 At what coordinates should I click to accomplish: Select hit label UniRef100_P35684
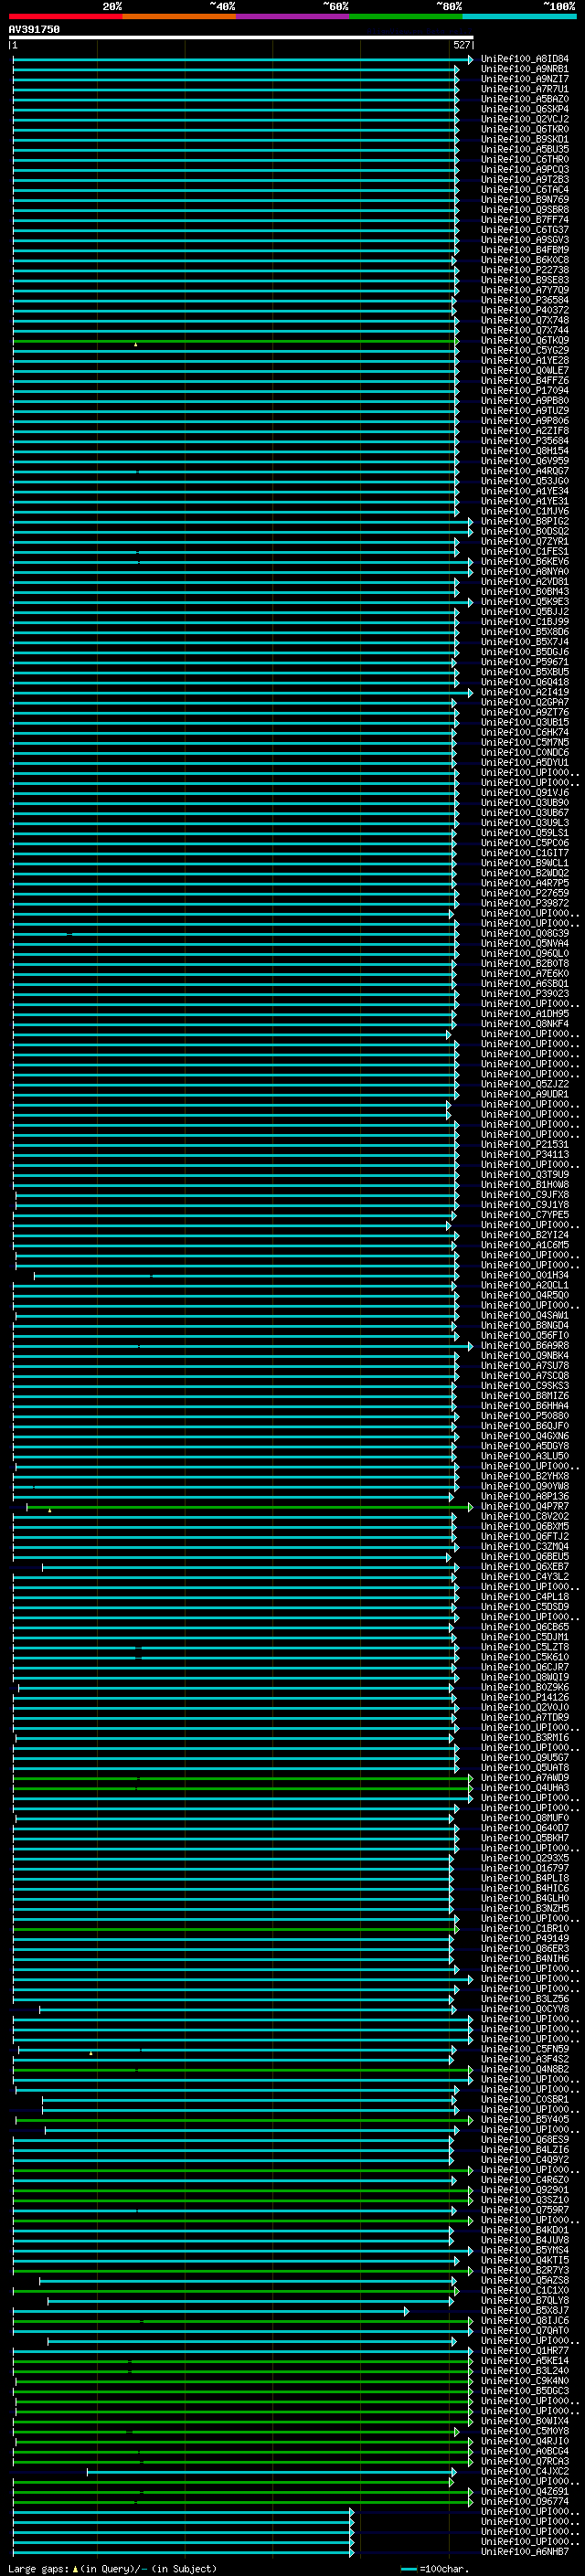(x=525, y=441)
